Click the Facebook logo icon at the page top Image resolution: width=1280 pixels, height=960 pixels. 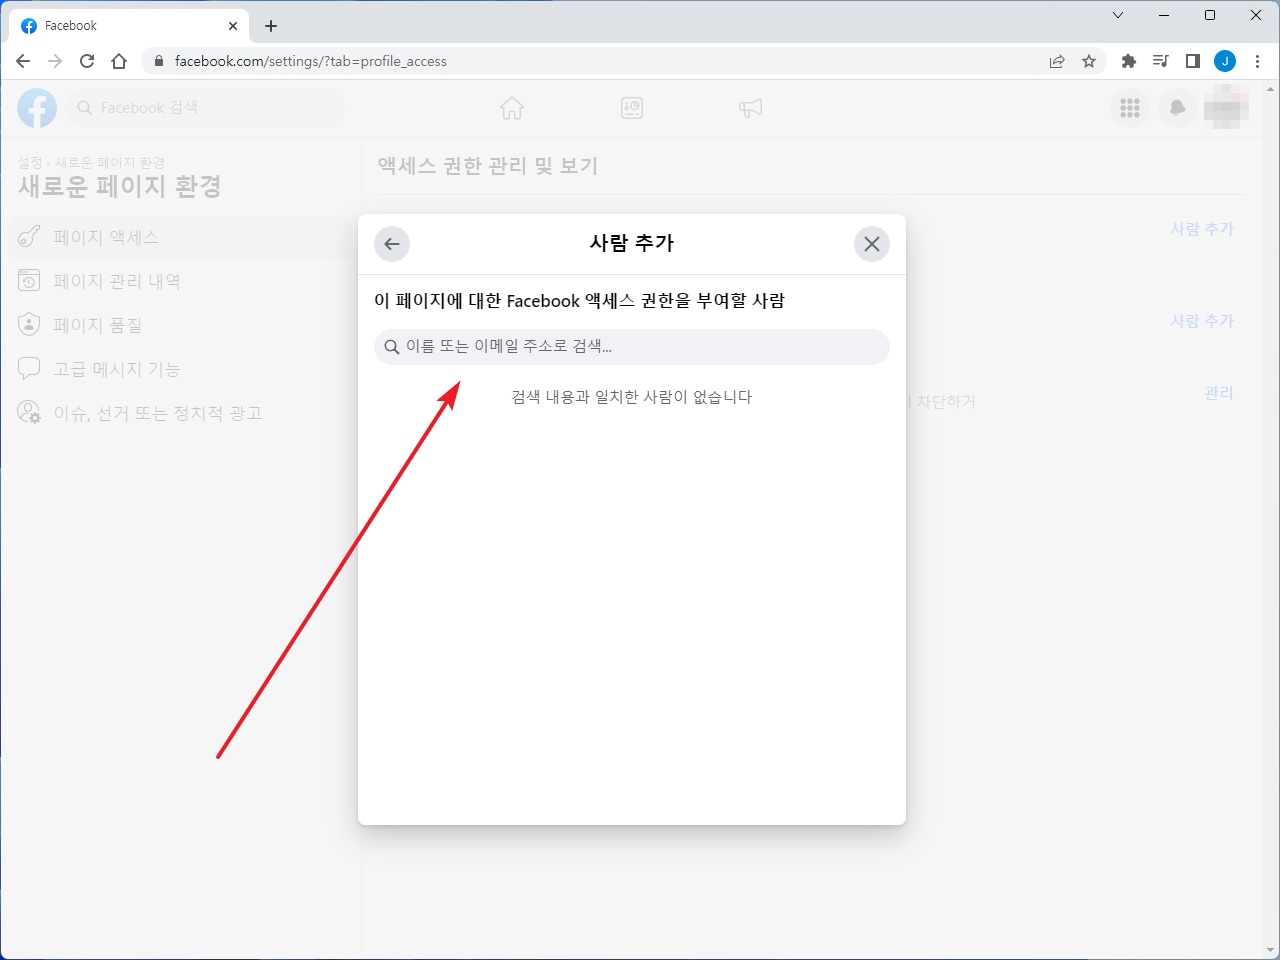pos(37,108)
